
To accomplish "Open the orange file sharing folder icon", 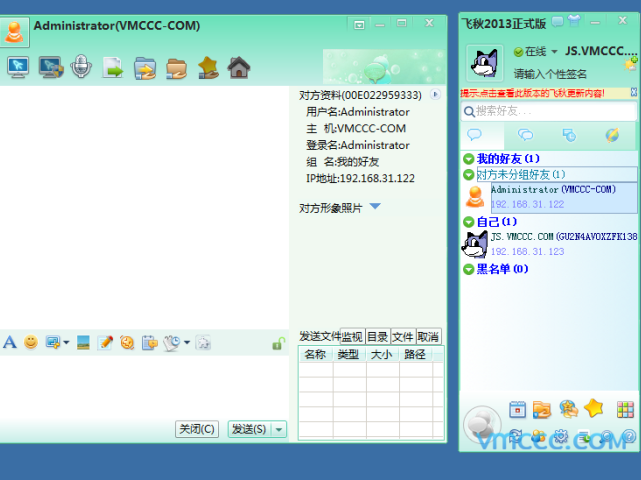I will [x=542, y=410].
